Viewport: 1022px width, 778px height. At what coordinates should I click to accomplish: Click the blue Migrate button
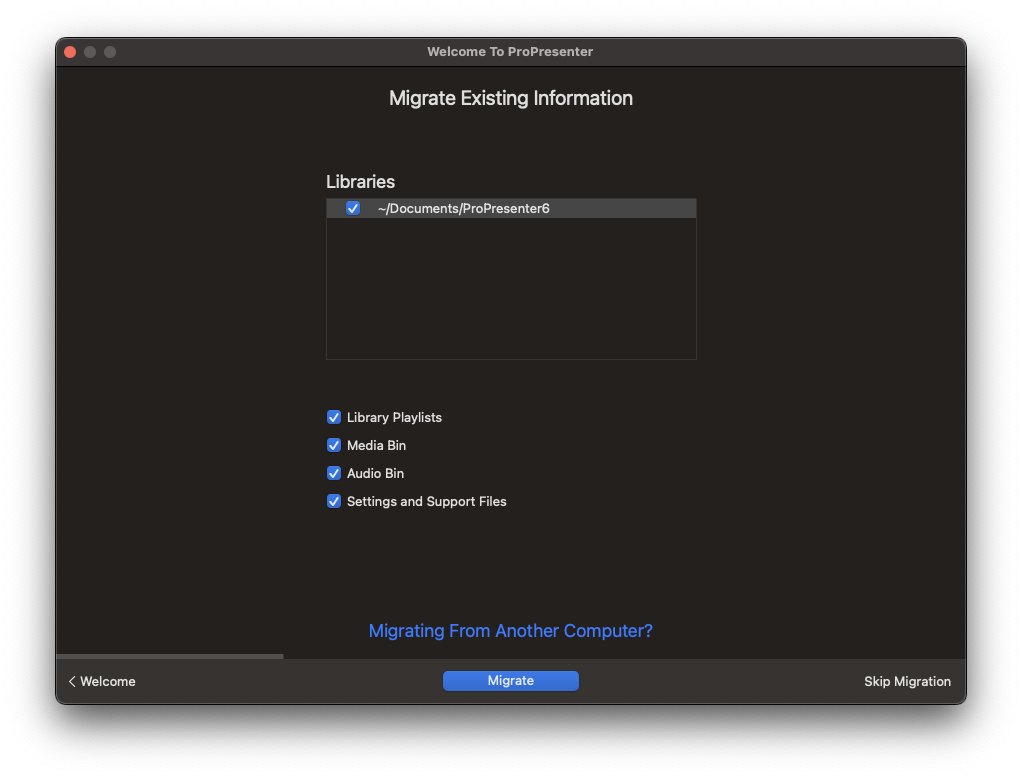(x=510, y=681)
